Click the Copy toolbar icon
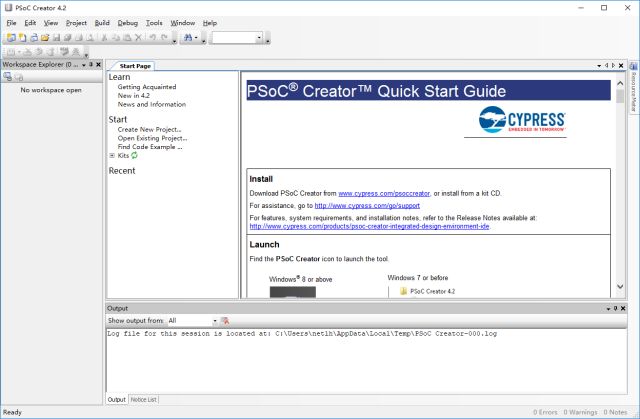This screenshot has width=640, height=419. pyautogui.click(x=116, y=38)
